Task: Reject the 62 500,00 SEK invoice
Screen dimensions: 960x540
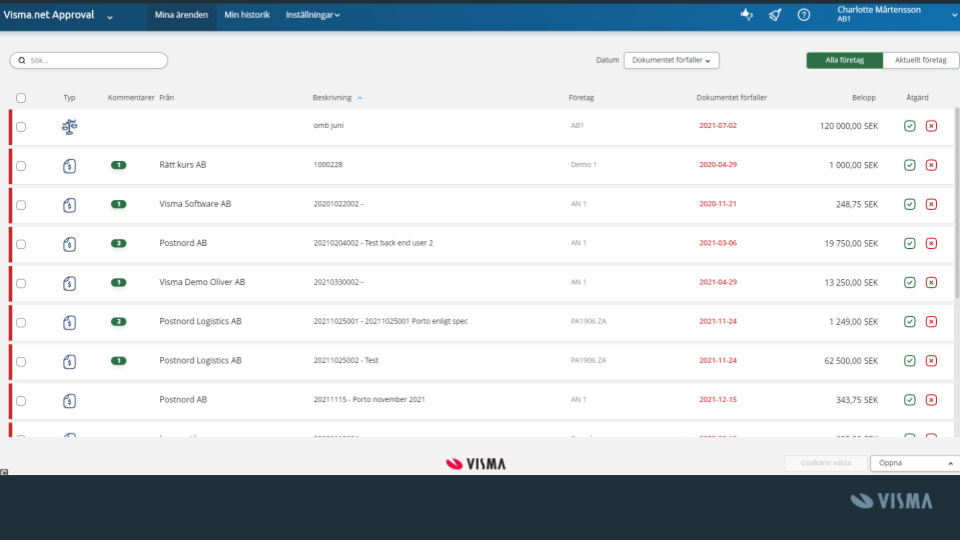Action: [x=931, y=361]
